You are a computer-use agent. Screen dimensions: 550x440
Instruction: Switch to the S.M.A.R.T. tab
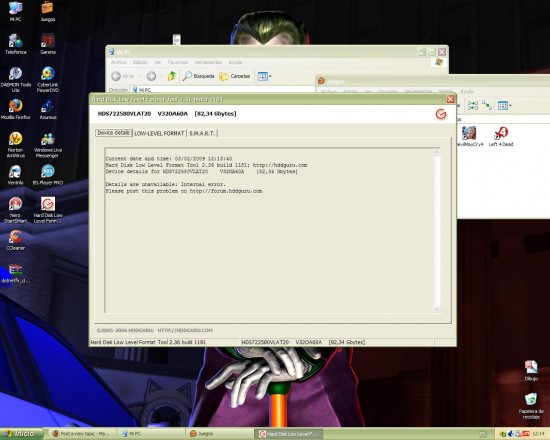pos(202,133)
